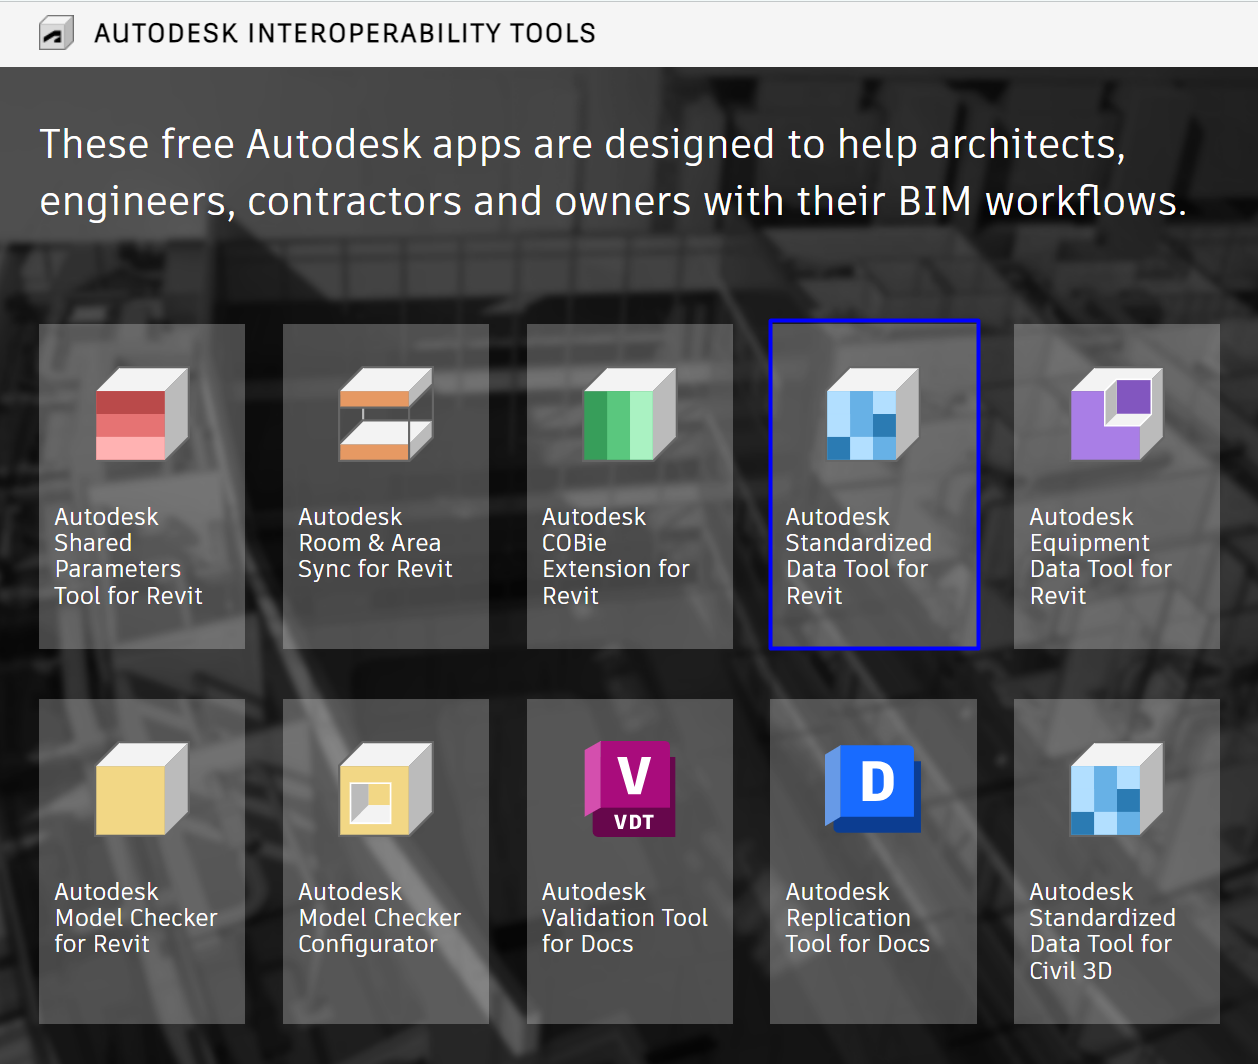Open Autodesk Validation Tool for Docs label
This screenshot has width=1258, height=1064.
point(625,918)
